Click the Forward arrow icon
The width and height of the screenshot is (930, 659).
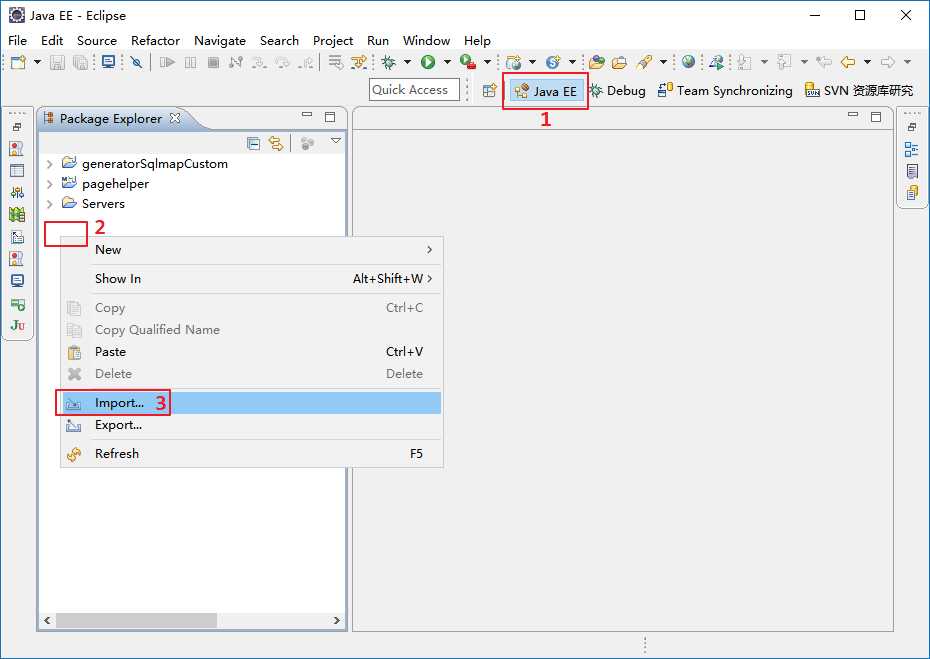888,62
